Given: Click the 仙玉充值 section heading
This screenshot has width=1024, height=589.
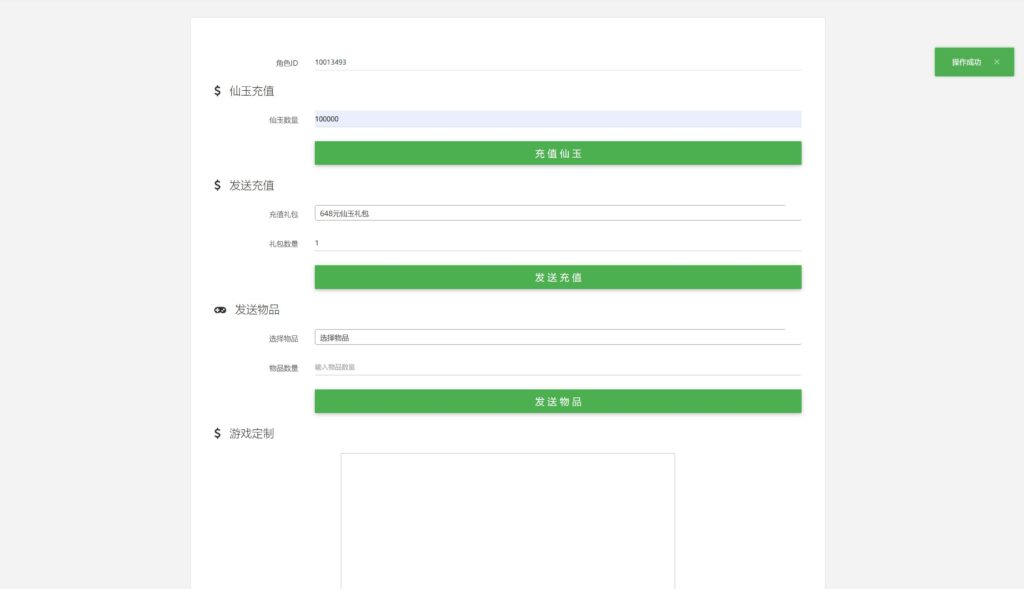Looking at the screenshot, I should [252, 91].
